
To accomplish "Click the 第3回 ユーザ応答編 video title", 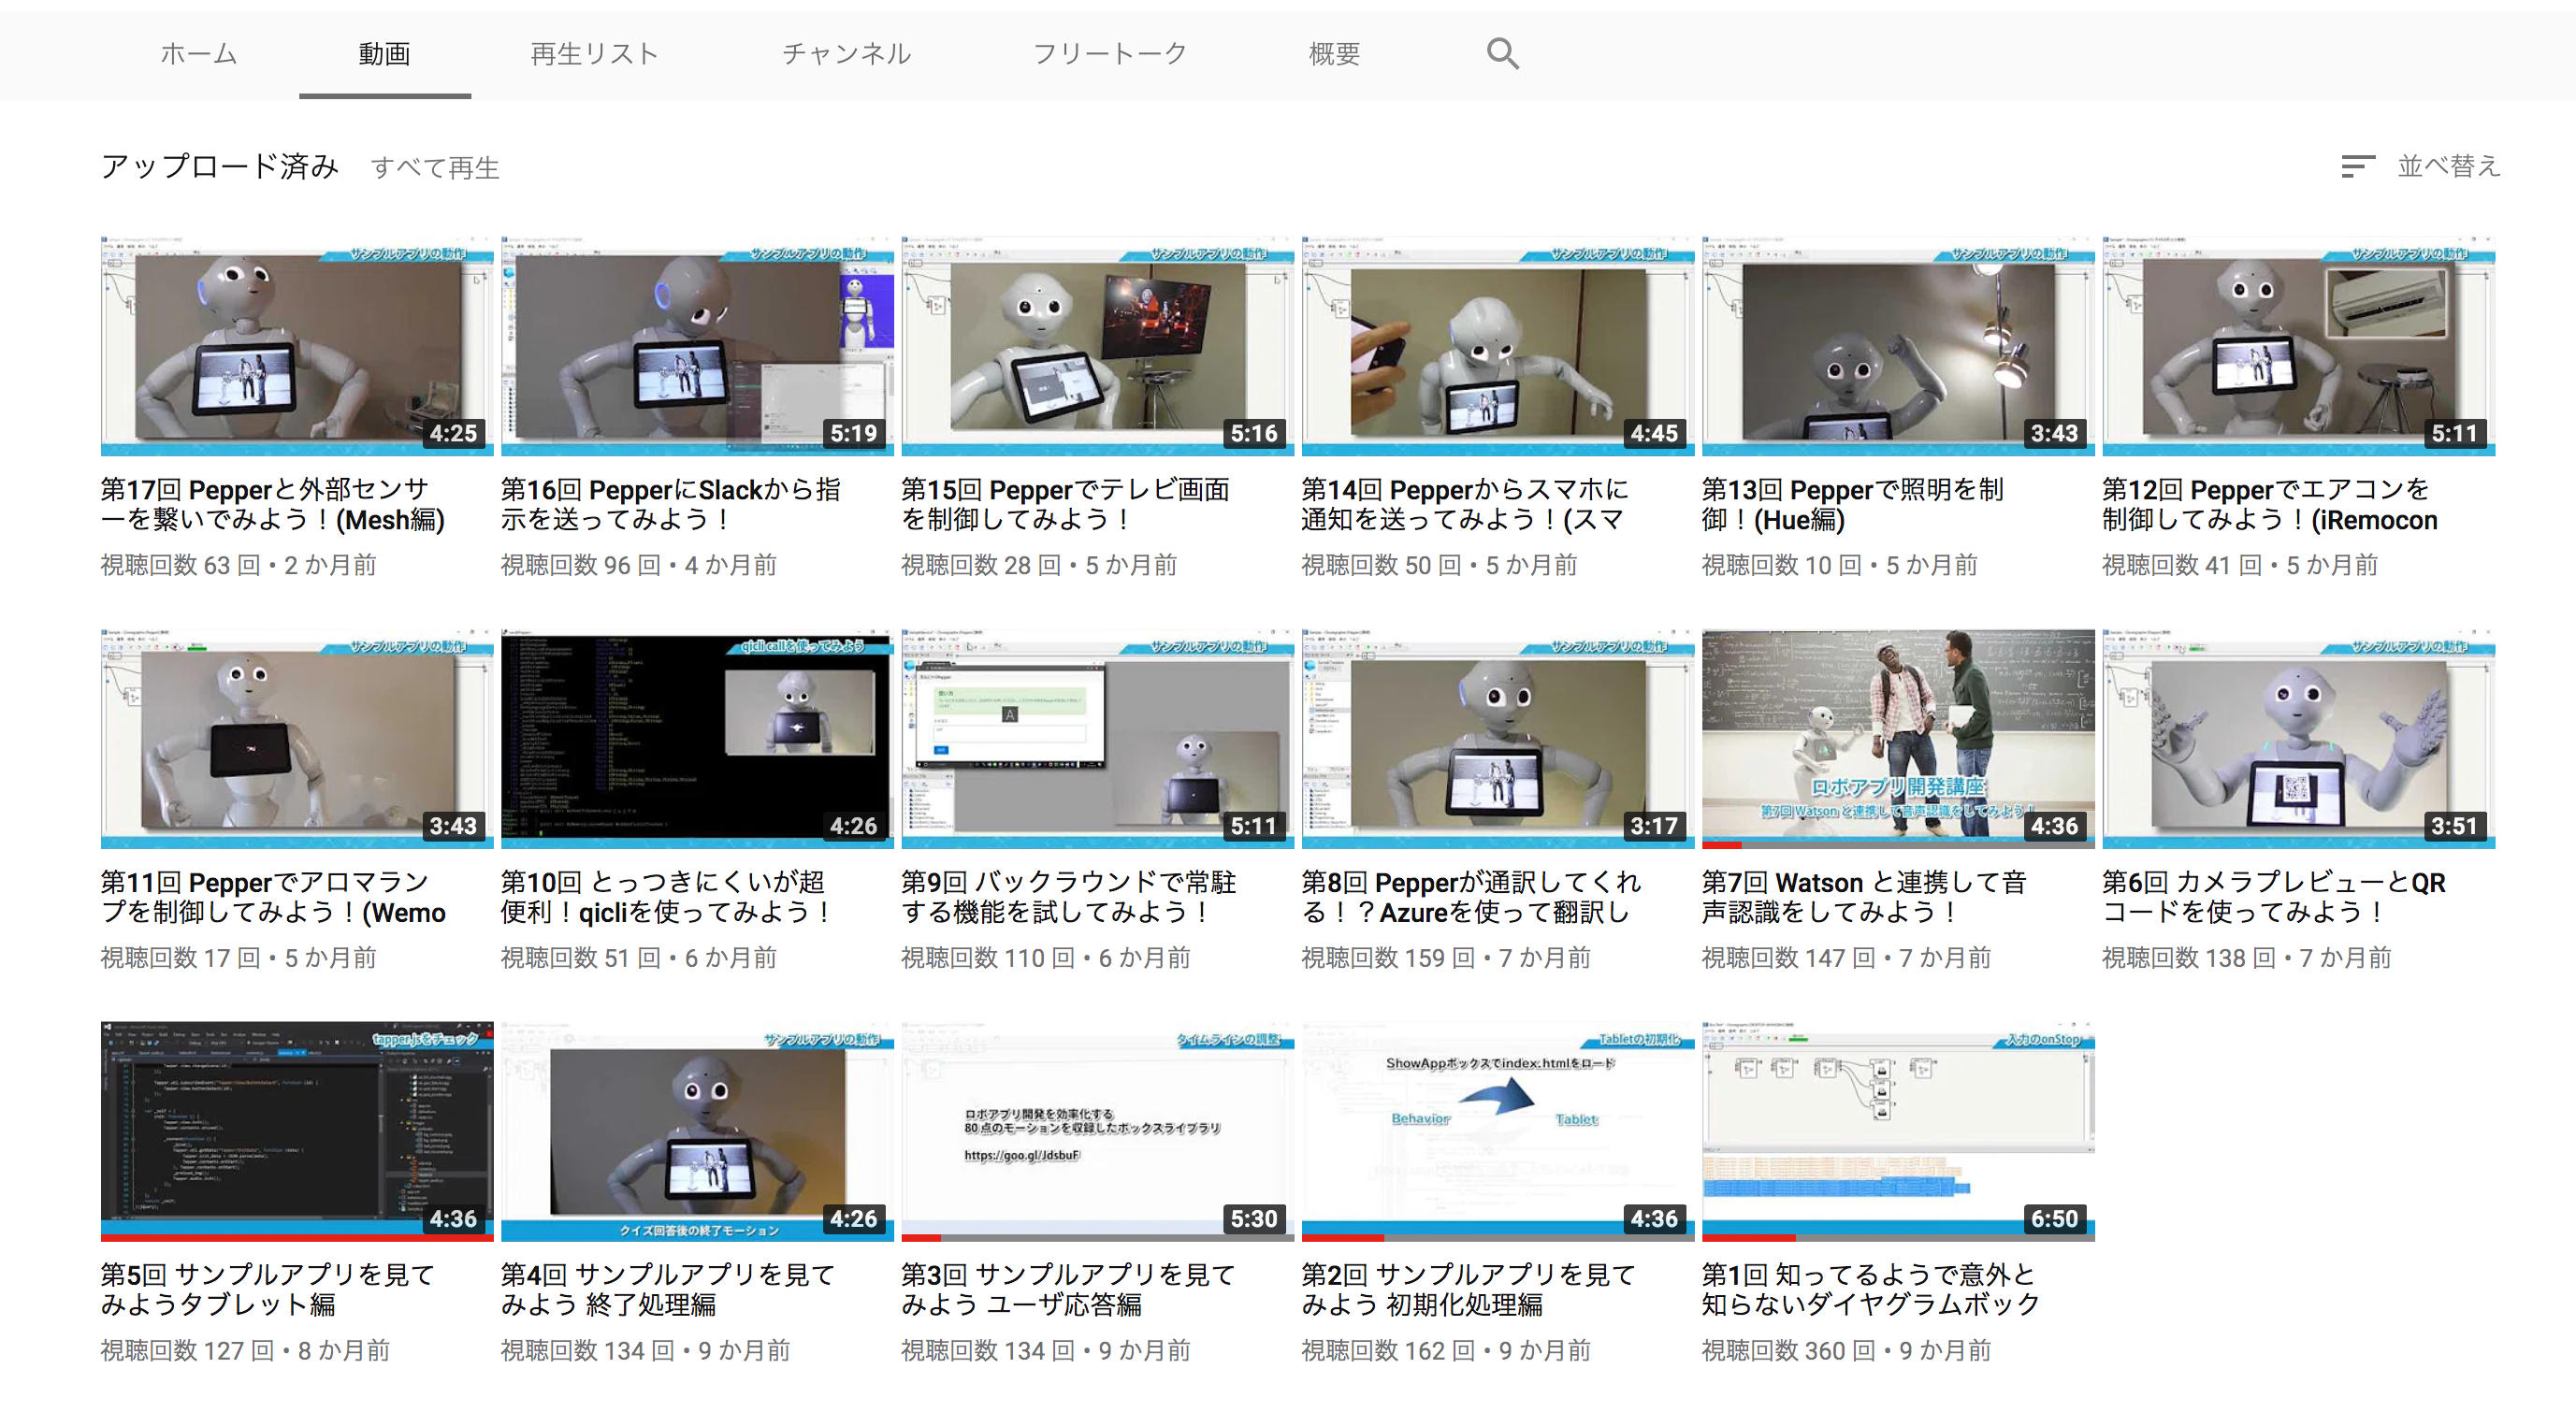I will point(1067,1289).
